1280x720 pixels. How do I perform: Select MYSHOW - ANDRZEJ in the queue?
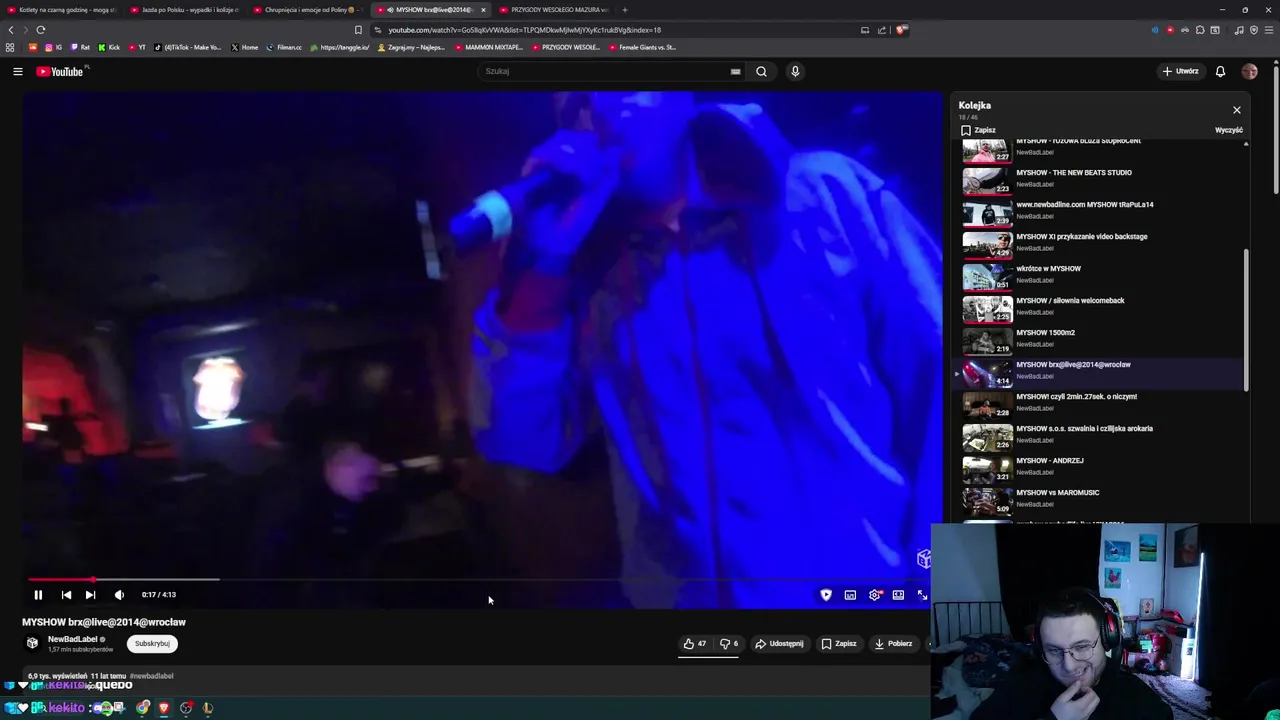coord(1100,468)
